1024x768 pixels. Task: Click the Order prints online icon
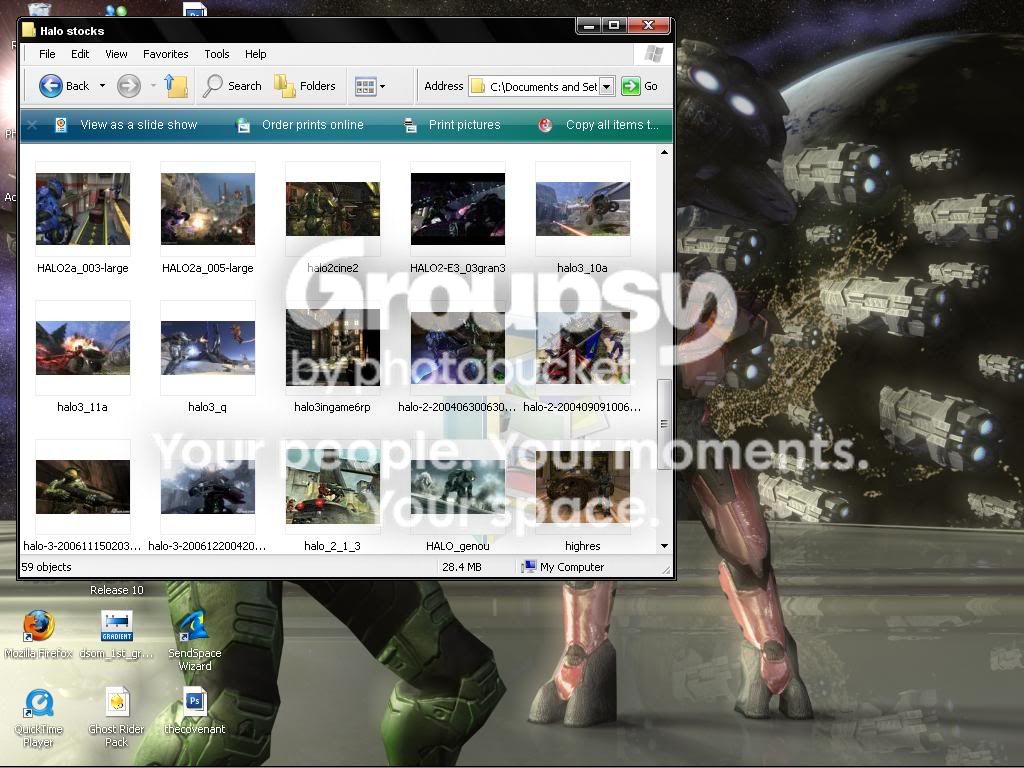click(x=243, y=125)
